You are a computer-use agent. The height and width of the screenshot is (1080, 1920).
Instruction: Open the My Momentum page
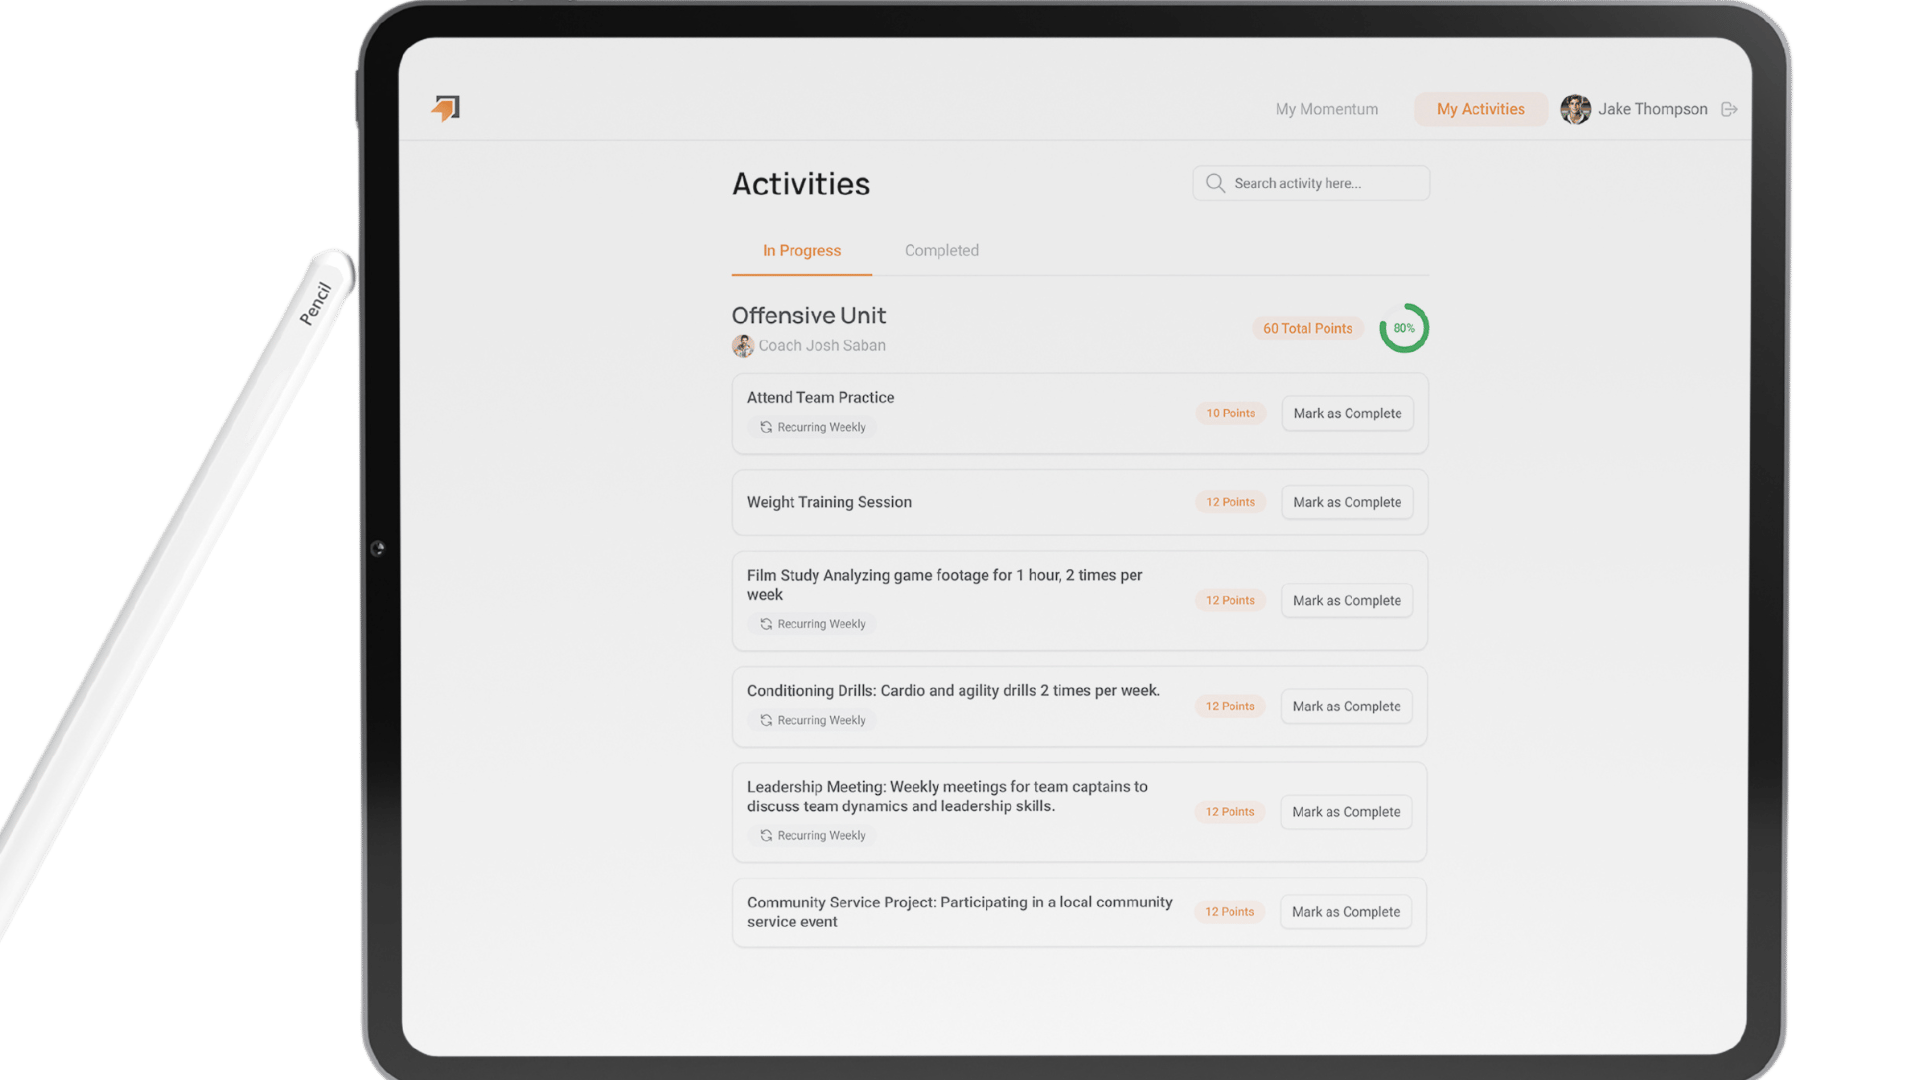[1326, 109]
